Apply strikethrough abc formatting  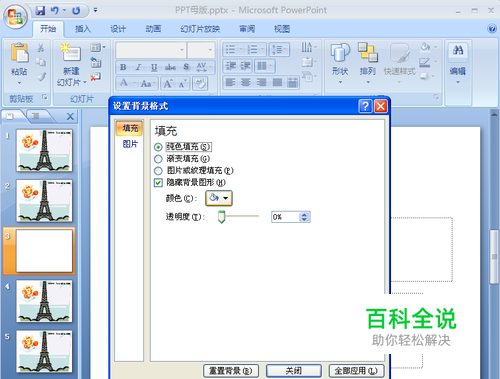(x=170, y=67)
